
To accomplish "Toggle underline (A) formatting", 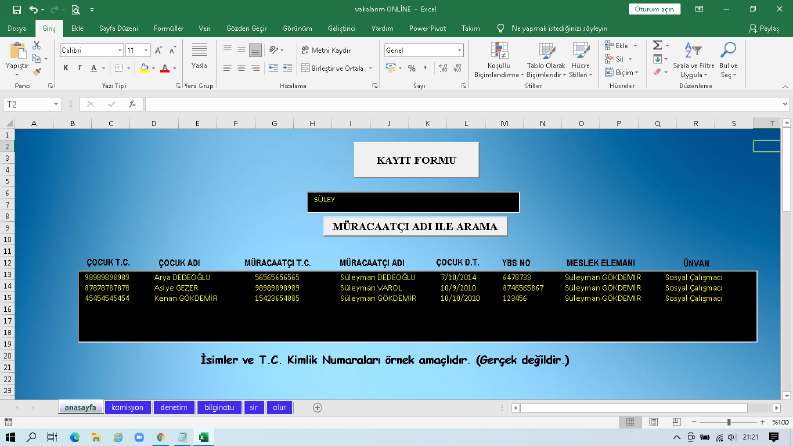I will [94, 68].
